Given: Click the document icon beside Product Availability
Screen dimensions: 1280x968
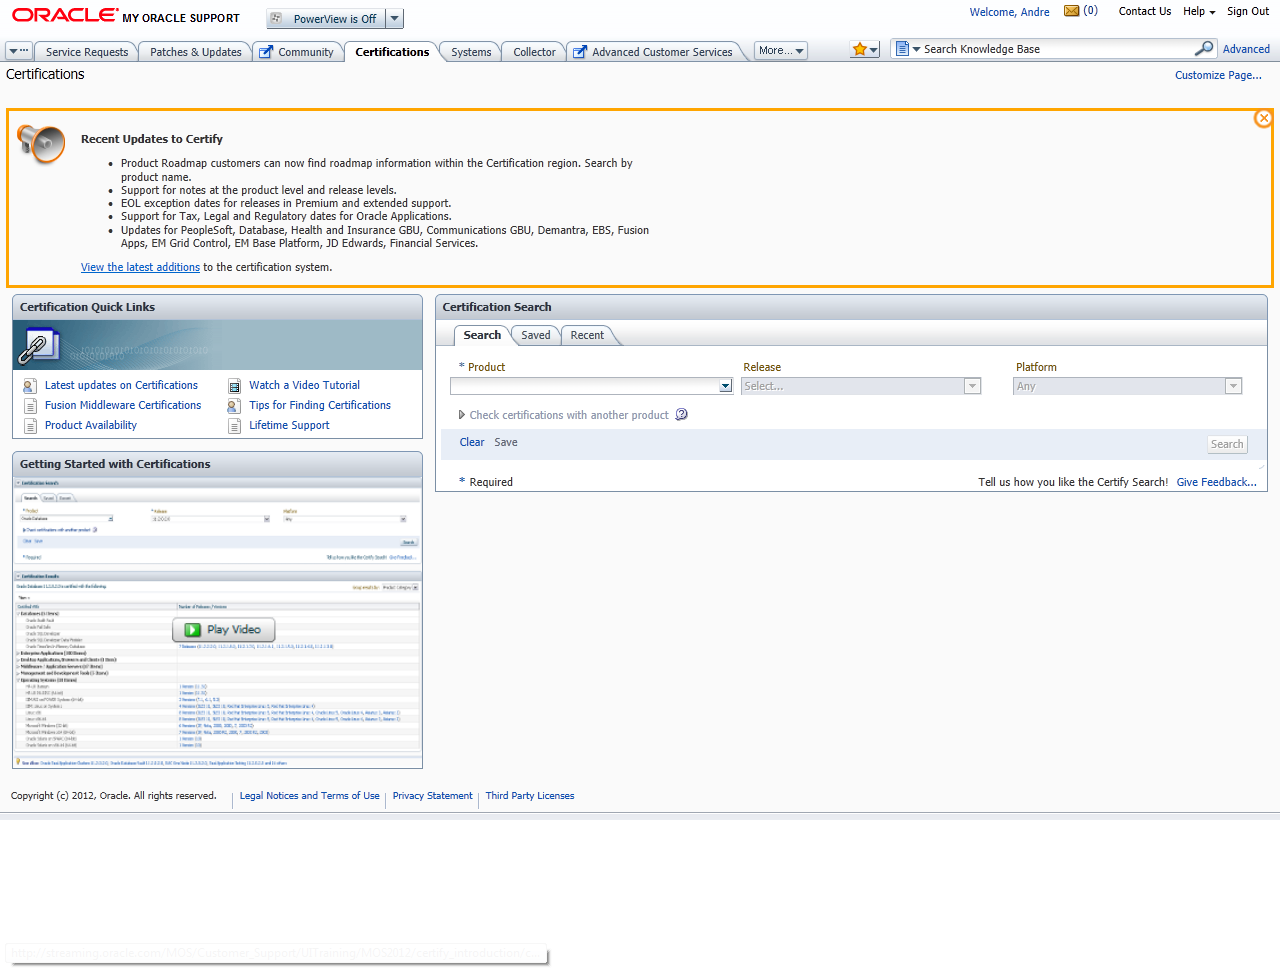Looking at the screenshot, I should (x=30, y=426).
